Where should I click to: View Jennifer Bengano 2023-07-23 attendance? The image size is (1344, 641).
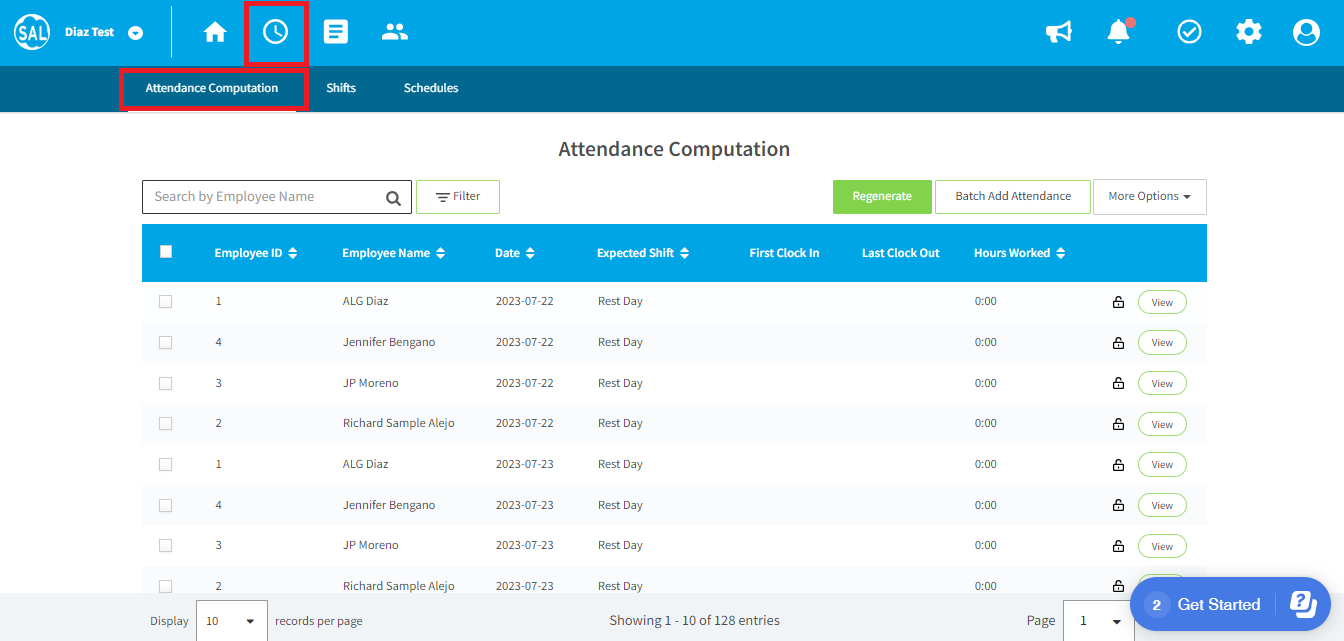[1162, 505]
